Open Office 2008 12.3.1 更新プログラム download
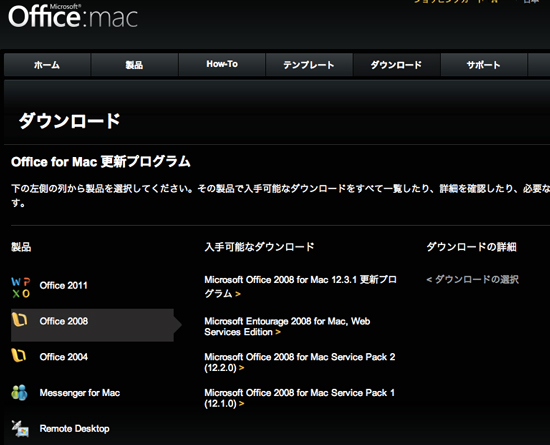The height and width of the screenshot is (445, 550). (x=300, y=286)
